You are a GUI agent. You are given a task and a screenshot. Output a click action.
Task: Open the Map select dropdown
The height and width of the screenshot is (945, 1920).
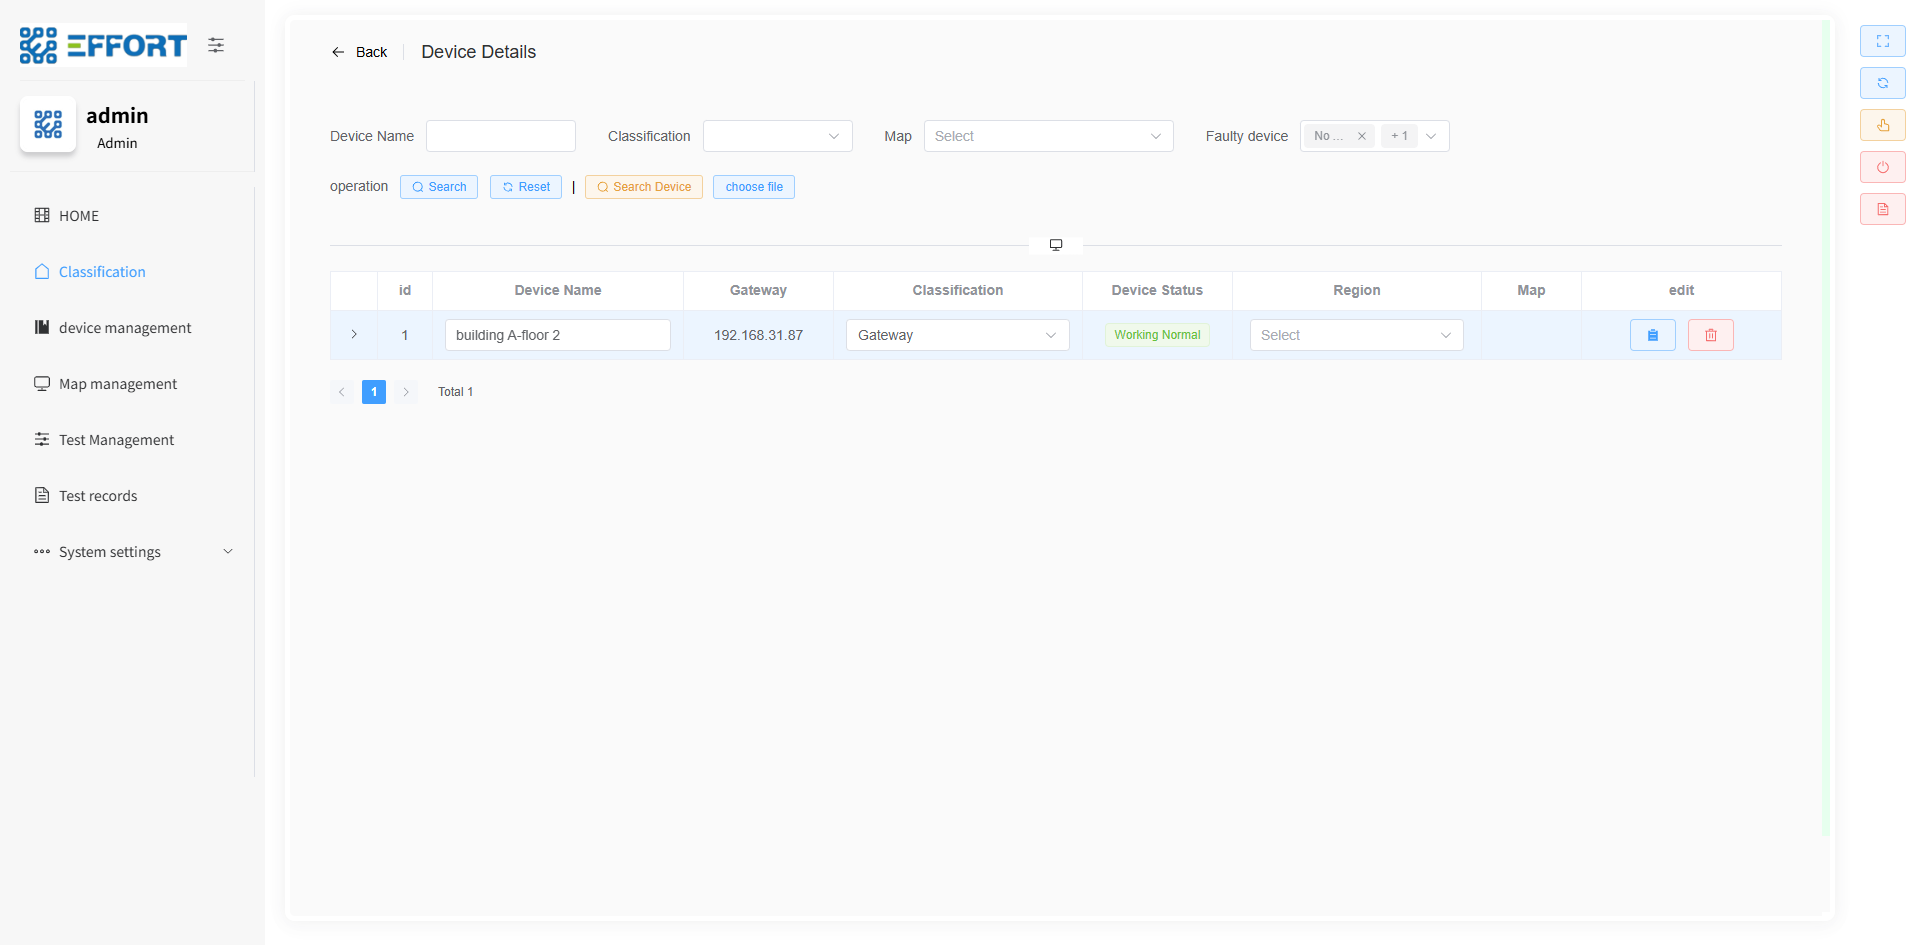pyautogui.click(x=1047, y=136)
